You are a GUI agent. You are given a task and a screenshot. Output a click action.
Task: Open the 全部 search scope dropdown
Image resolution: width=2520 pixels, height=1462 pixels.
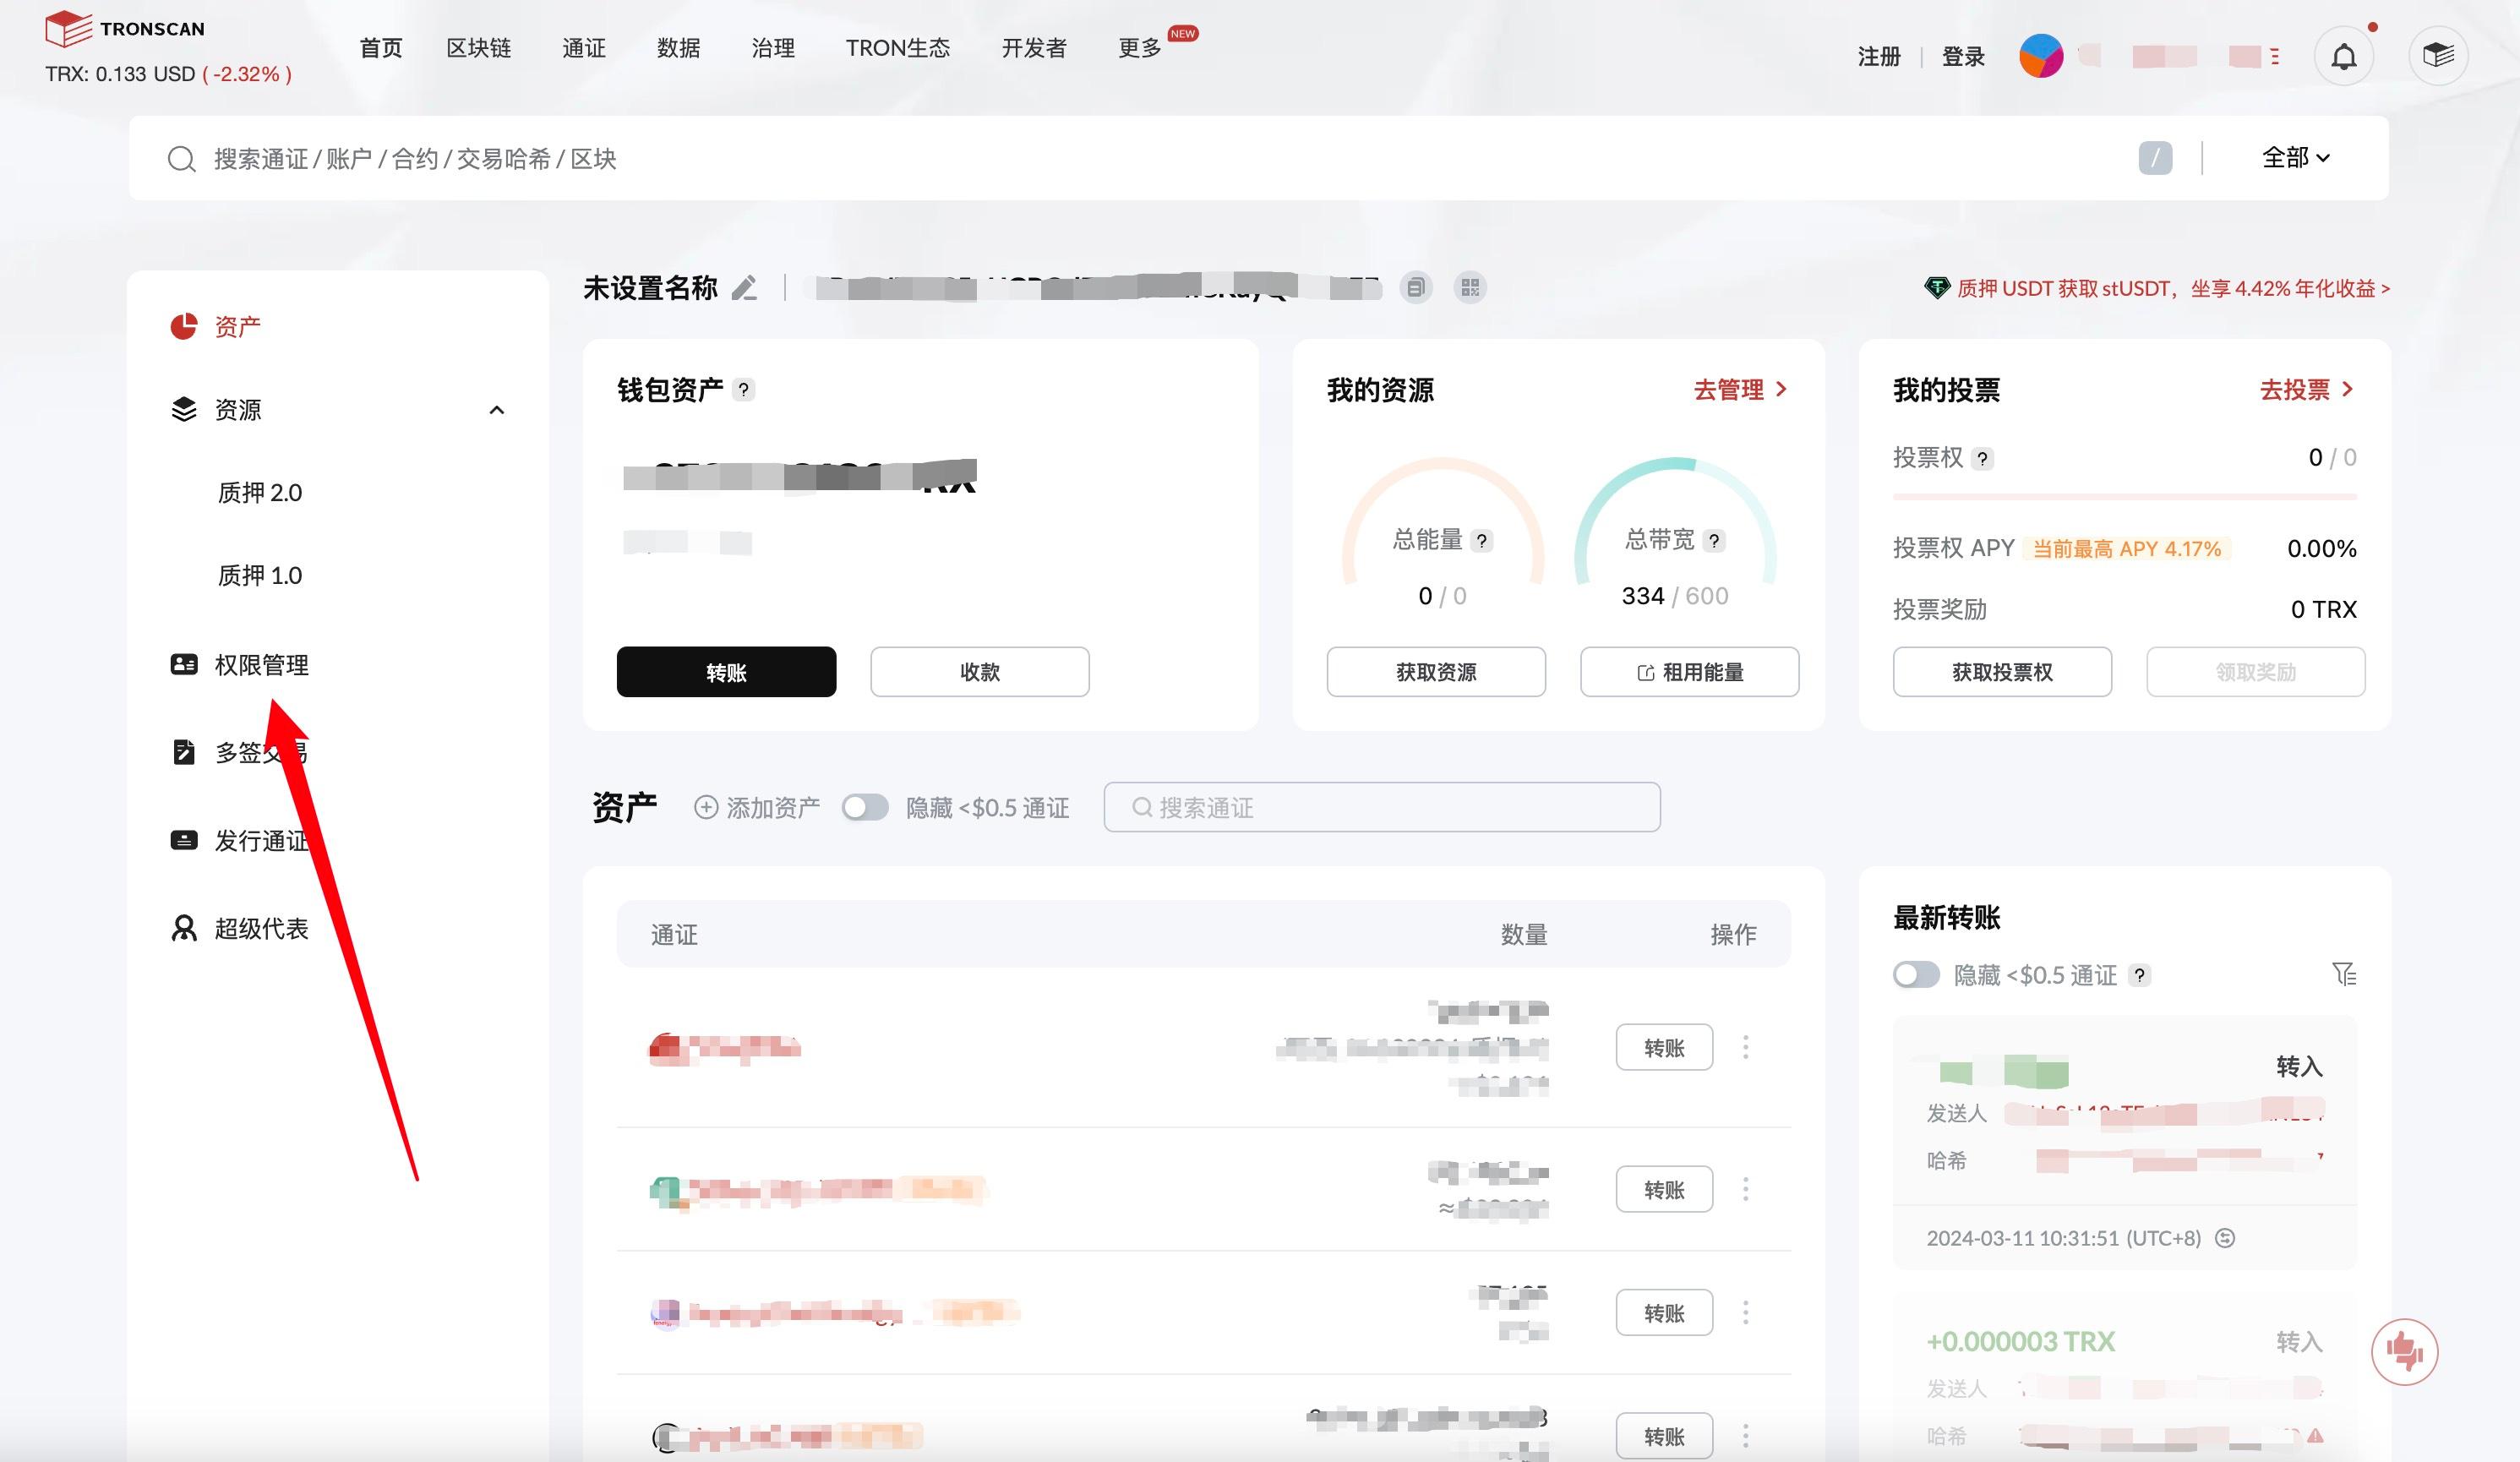2296,158
